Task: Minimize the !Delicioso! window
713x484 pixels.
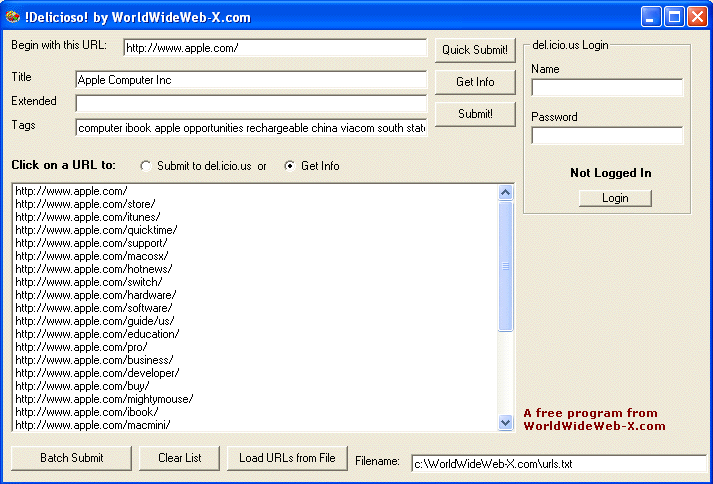Action: 651,17
